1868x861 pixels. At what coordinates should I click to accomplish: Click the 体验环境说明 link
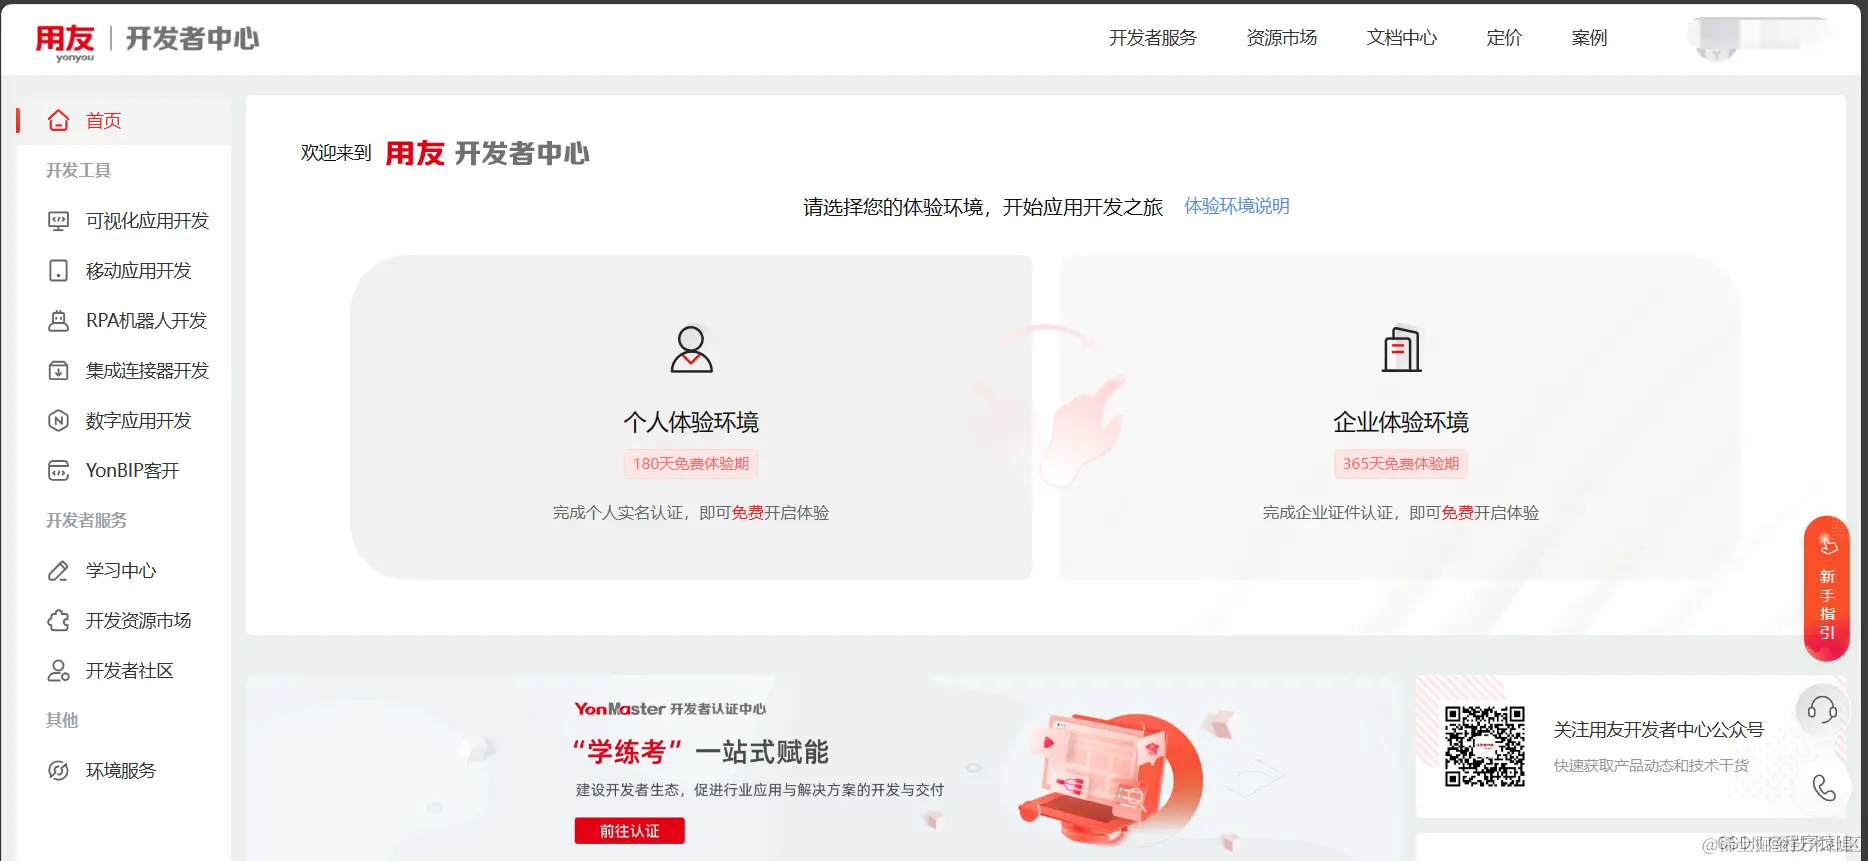coord(1237,206)
